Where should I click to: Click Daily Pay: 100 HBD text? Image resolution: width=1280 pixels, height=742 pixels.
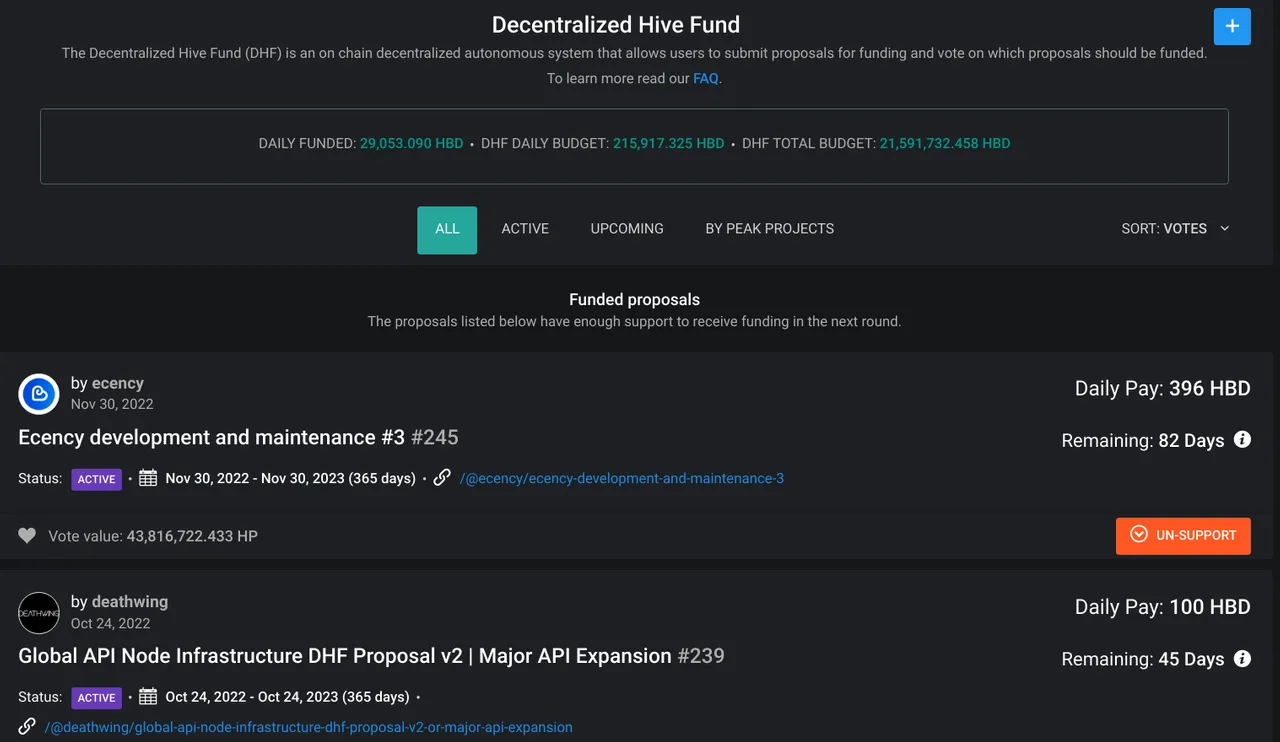point(1163,607)
